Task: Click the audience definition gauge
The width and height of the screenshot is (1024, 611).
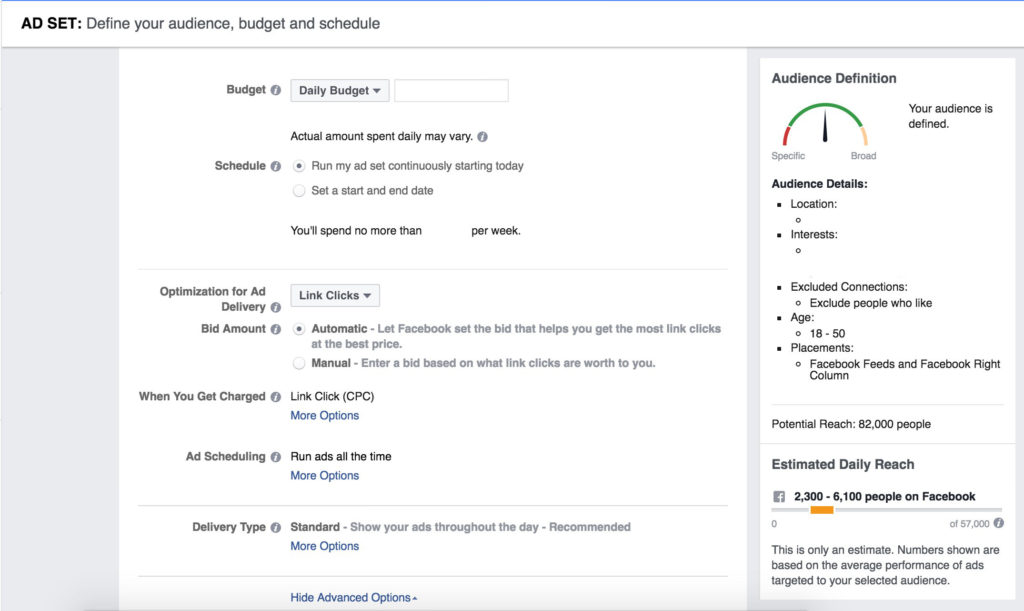Action: [x=825, y=124]
